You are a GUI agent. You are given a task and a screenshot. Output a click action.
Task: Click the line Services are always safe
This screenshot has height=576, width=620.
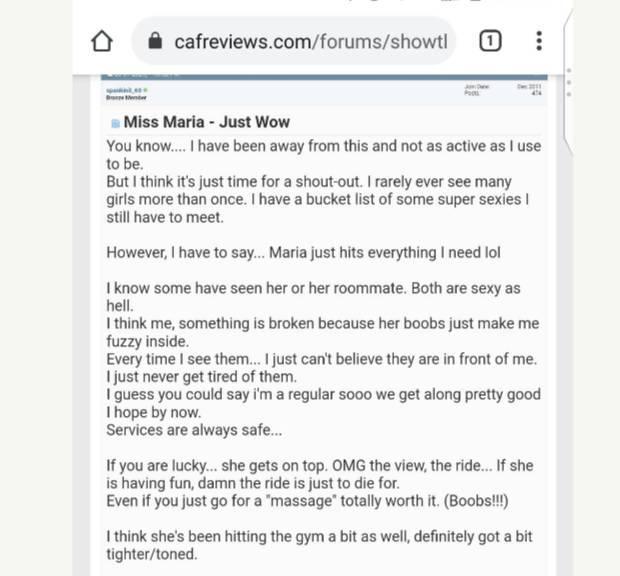point(194,430)
